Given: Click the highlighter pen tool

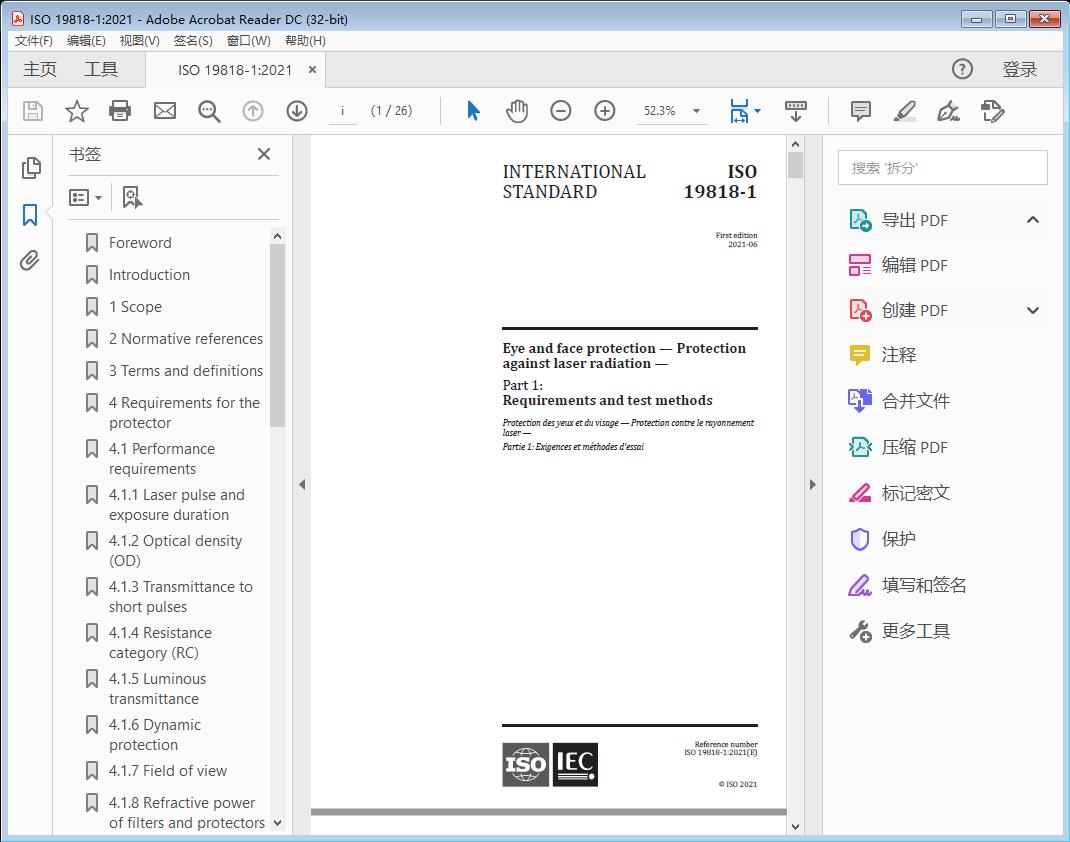Looking at the screenshot, I should (x=905, y=111).
